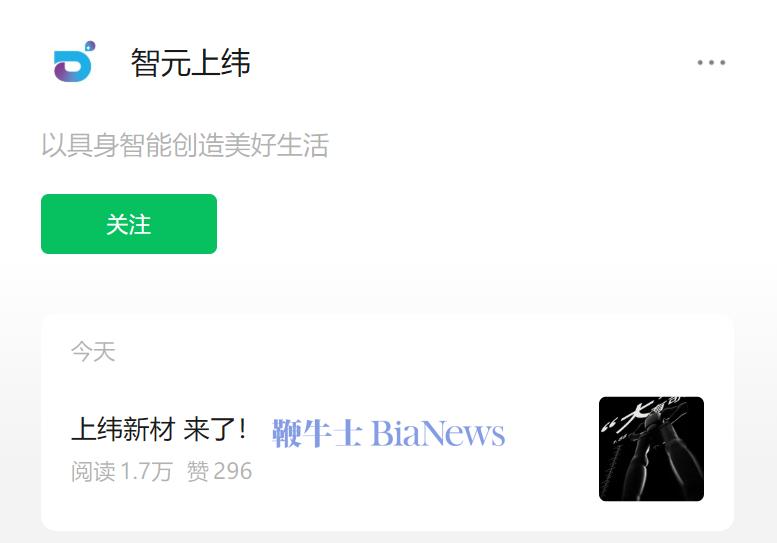Screen dimensions: 777x543
Task: Click the 智元上纬 blue-purple logo avatar
Action: pyautogui.click(x=74, y=61)
